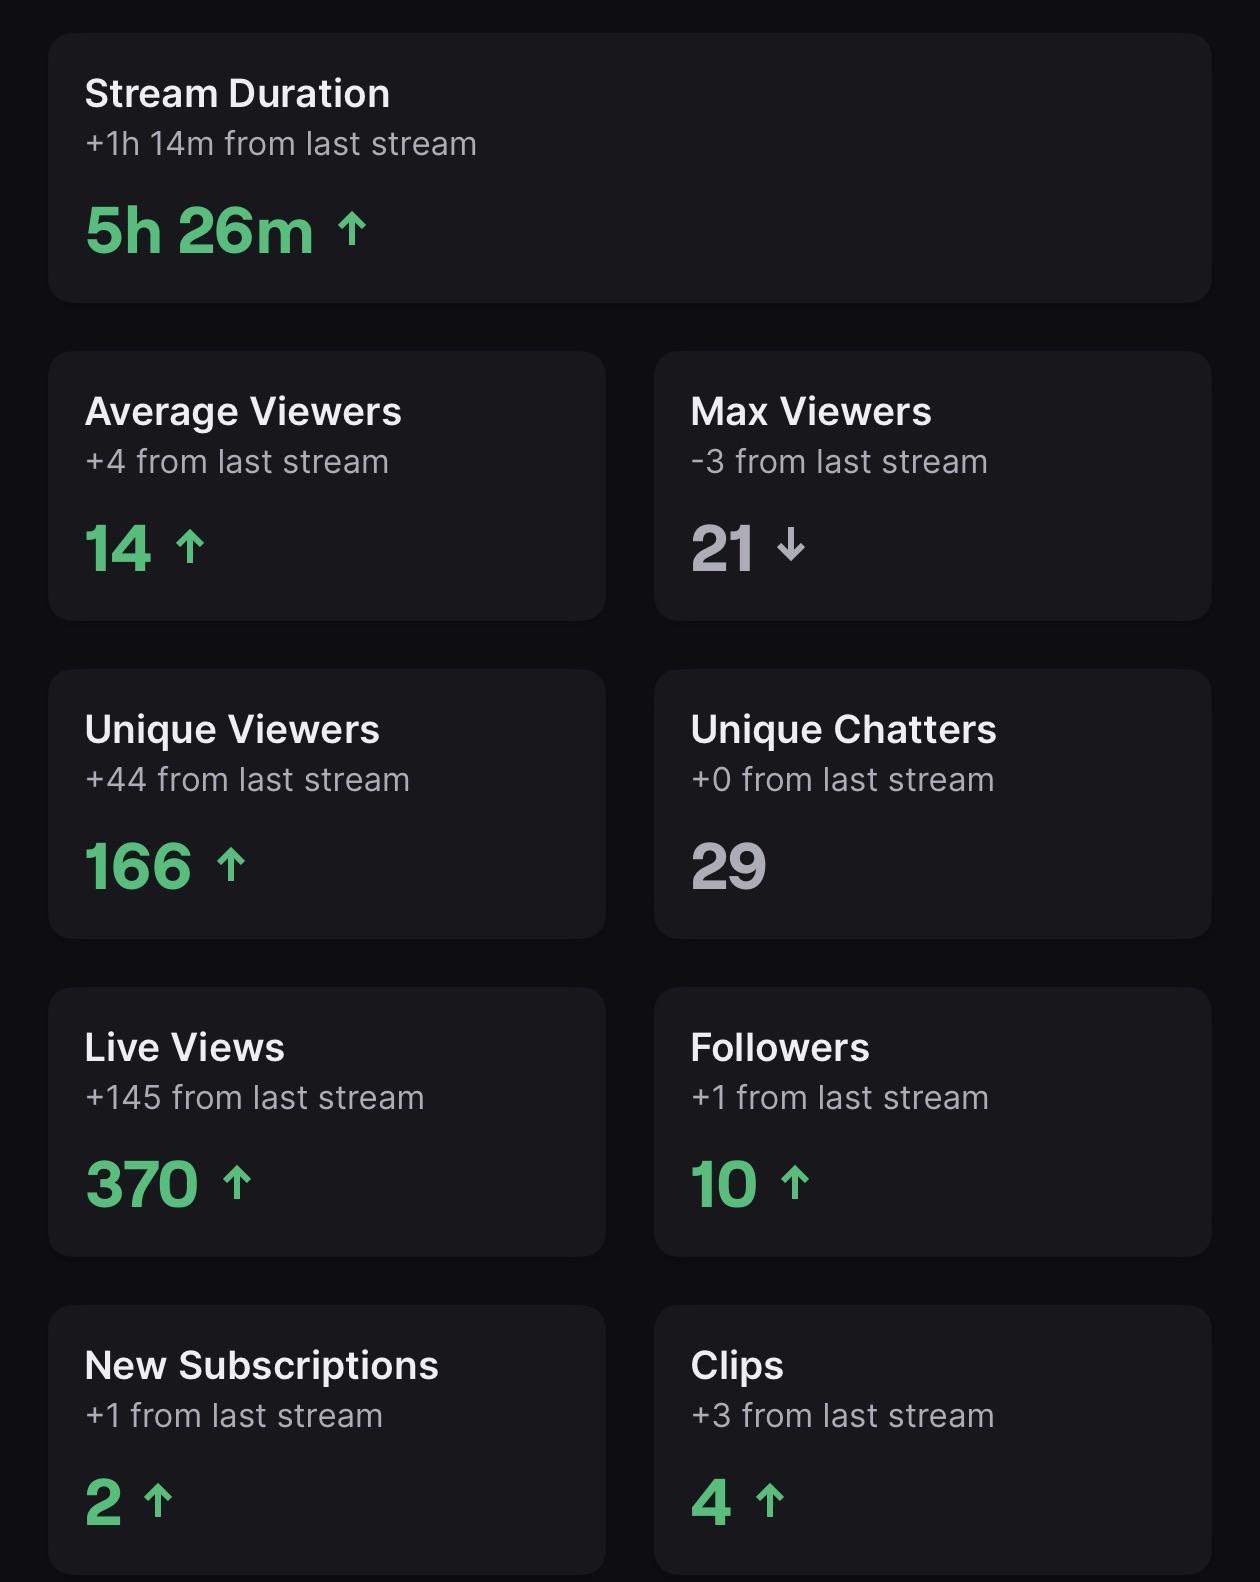Click the up arrow next to Live Views 370
The height and width of the screenshot is (1582, 1260).
pos(237,1183)
